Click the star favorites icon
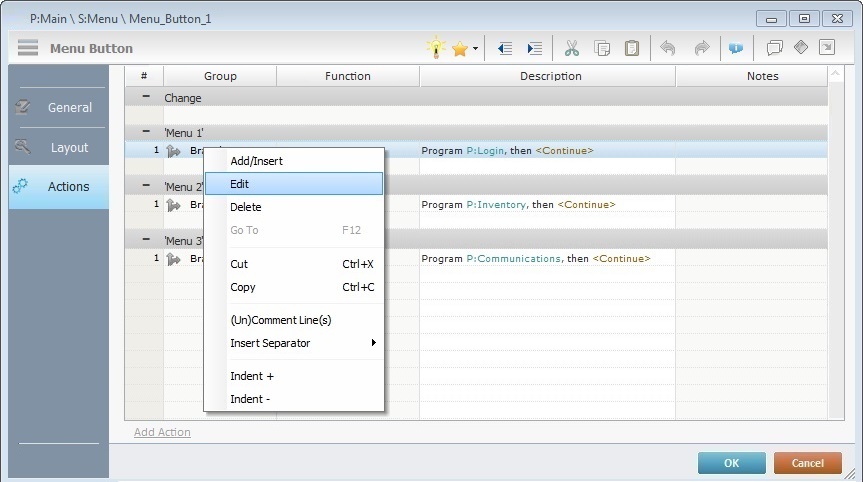 [x=459, y=48]
